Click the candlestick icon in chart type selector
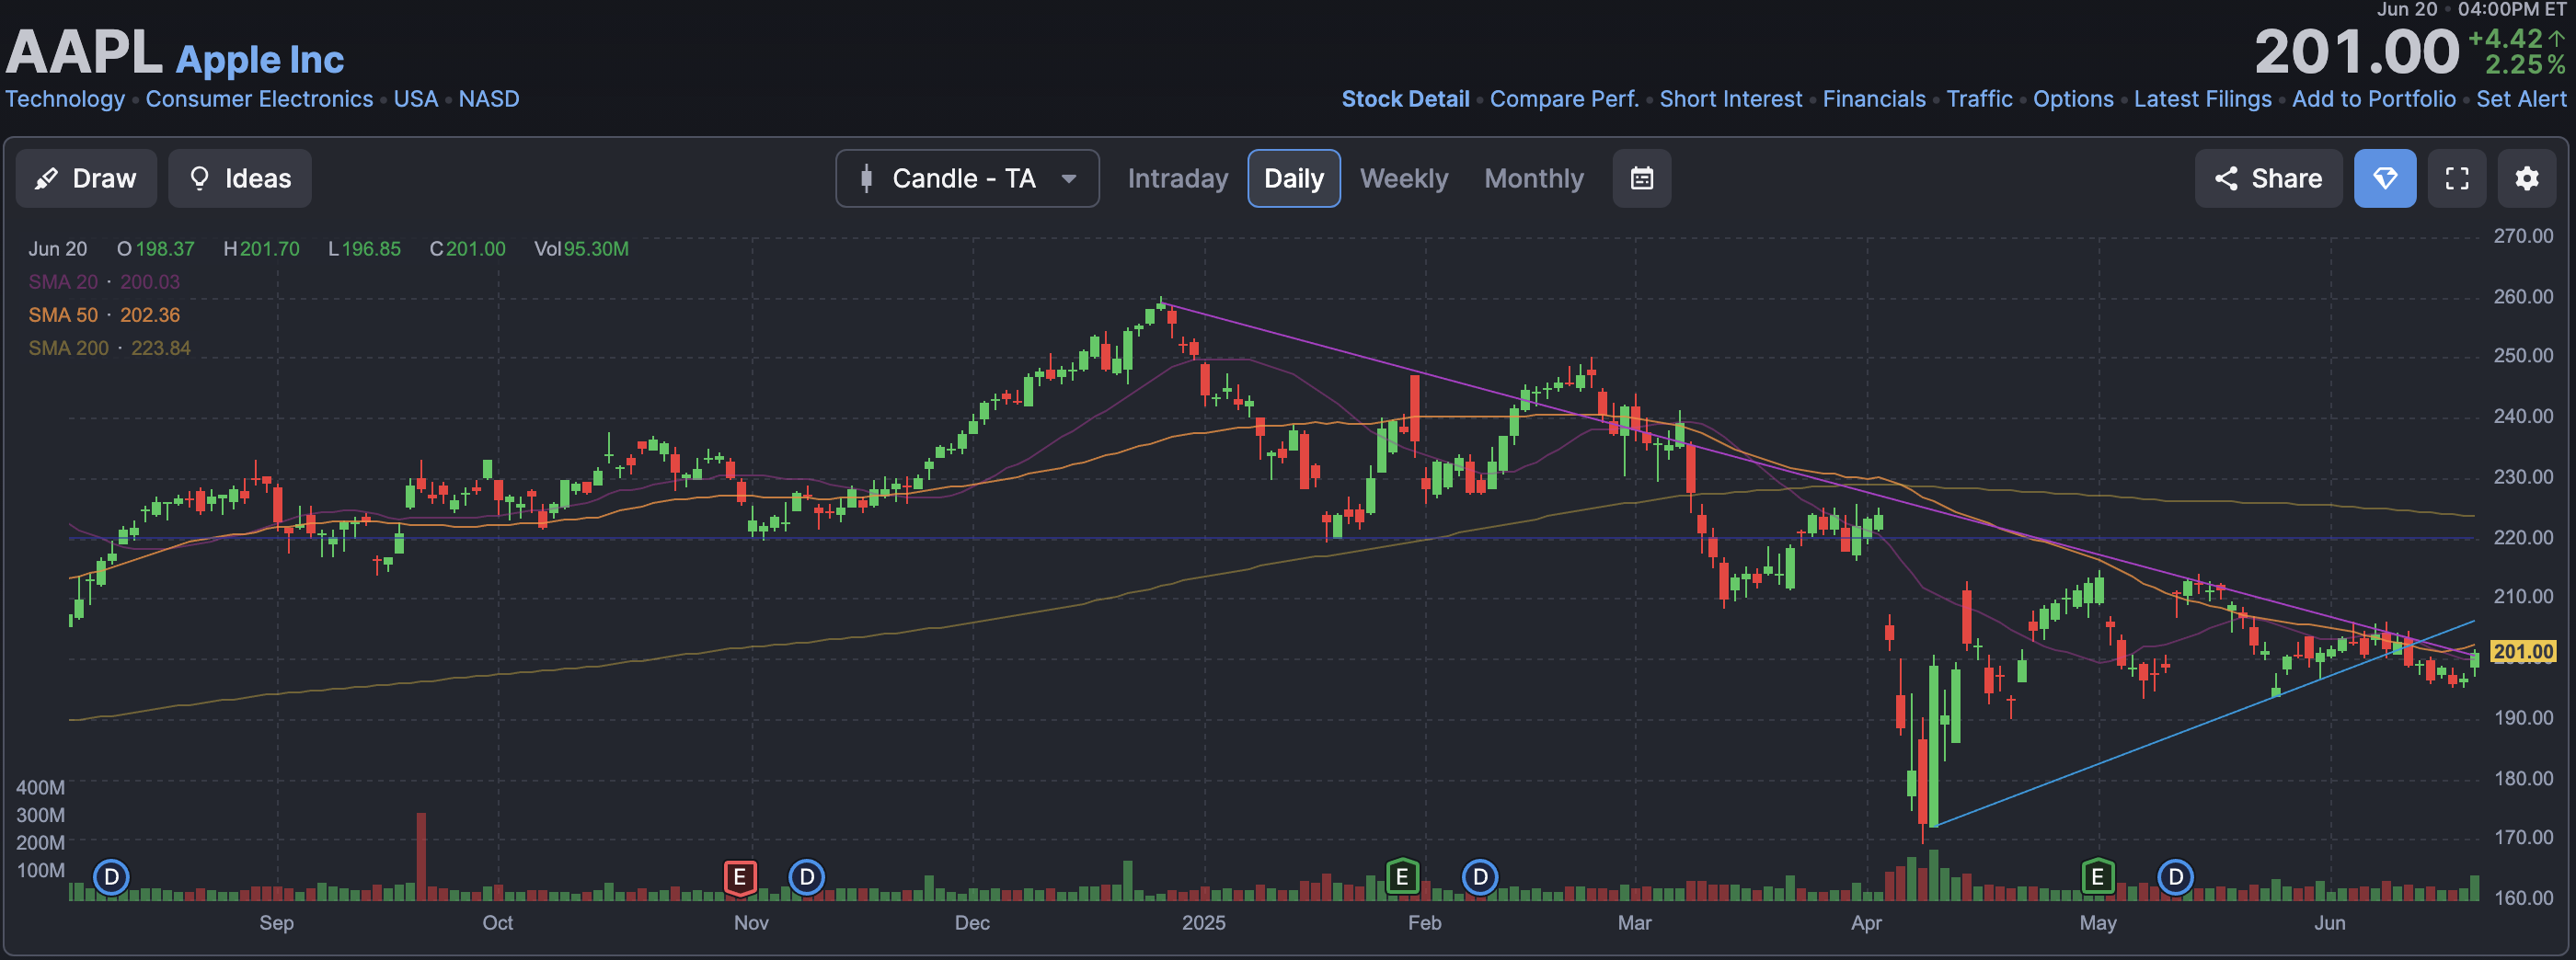 point(866,178)
